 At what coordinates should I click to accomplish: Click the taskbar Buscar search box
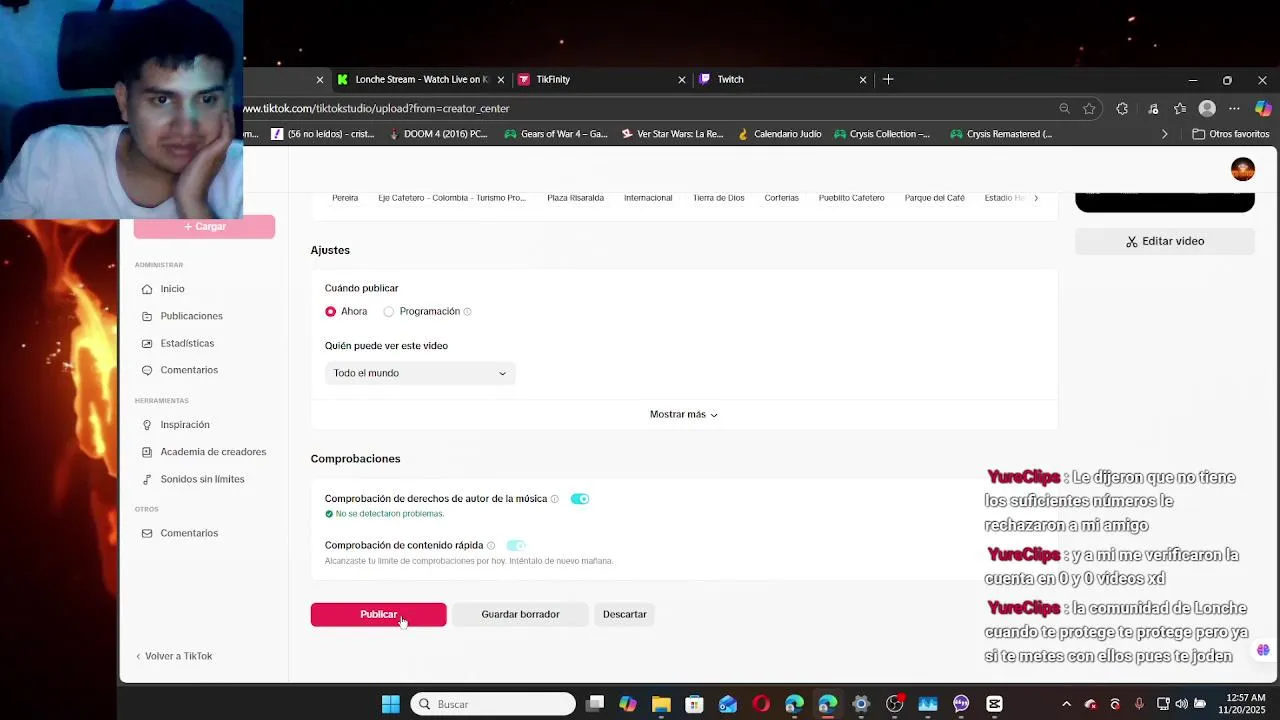tap(493, 704)
